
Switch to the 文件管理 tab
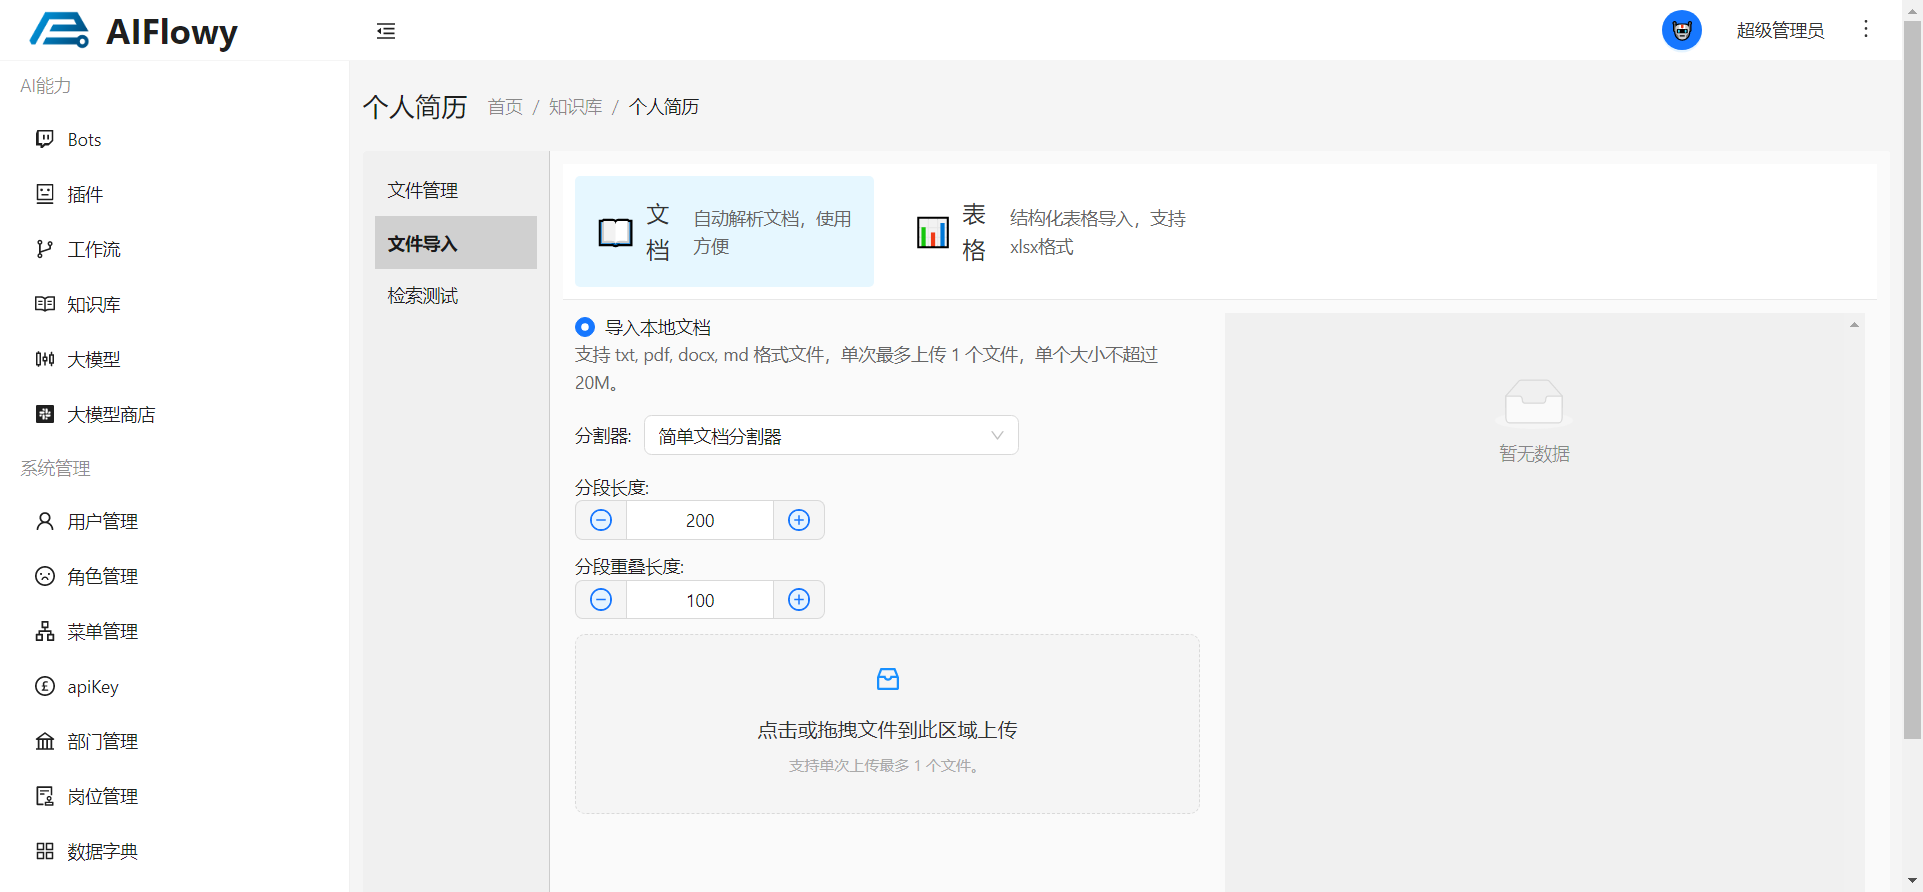click(x=423, y=190)
